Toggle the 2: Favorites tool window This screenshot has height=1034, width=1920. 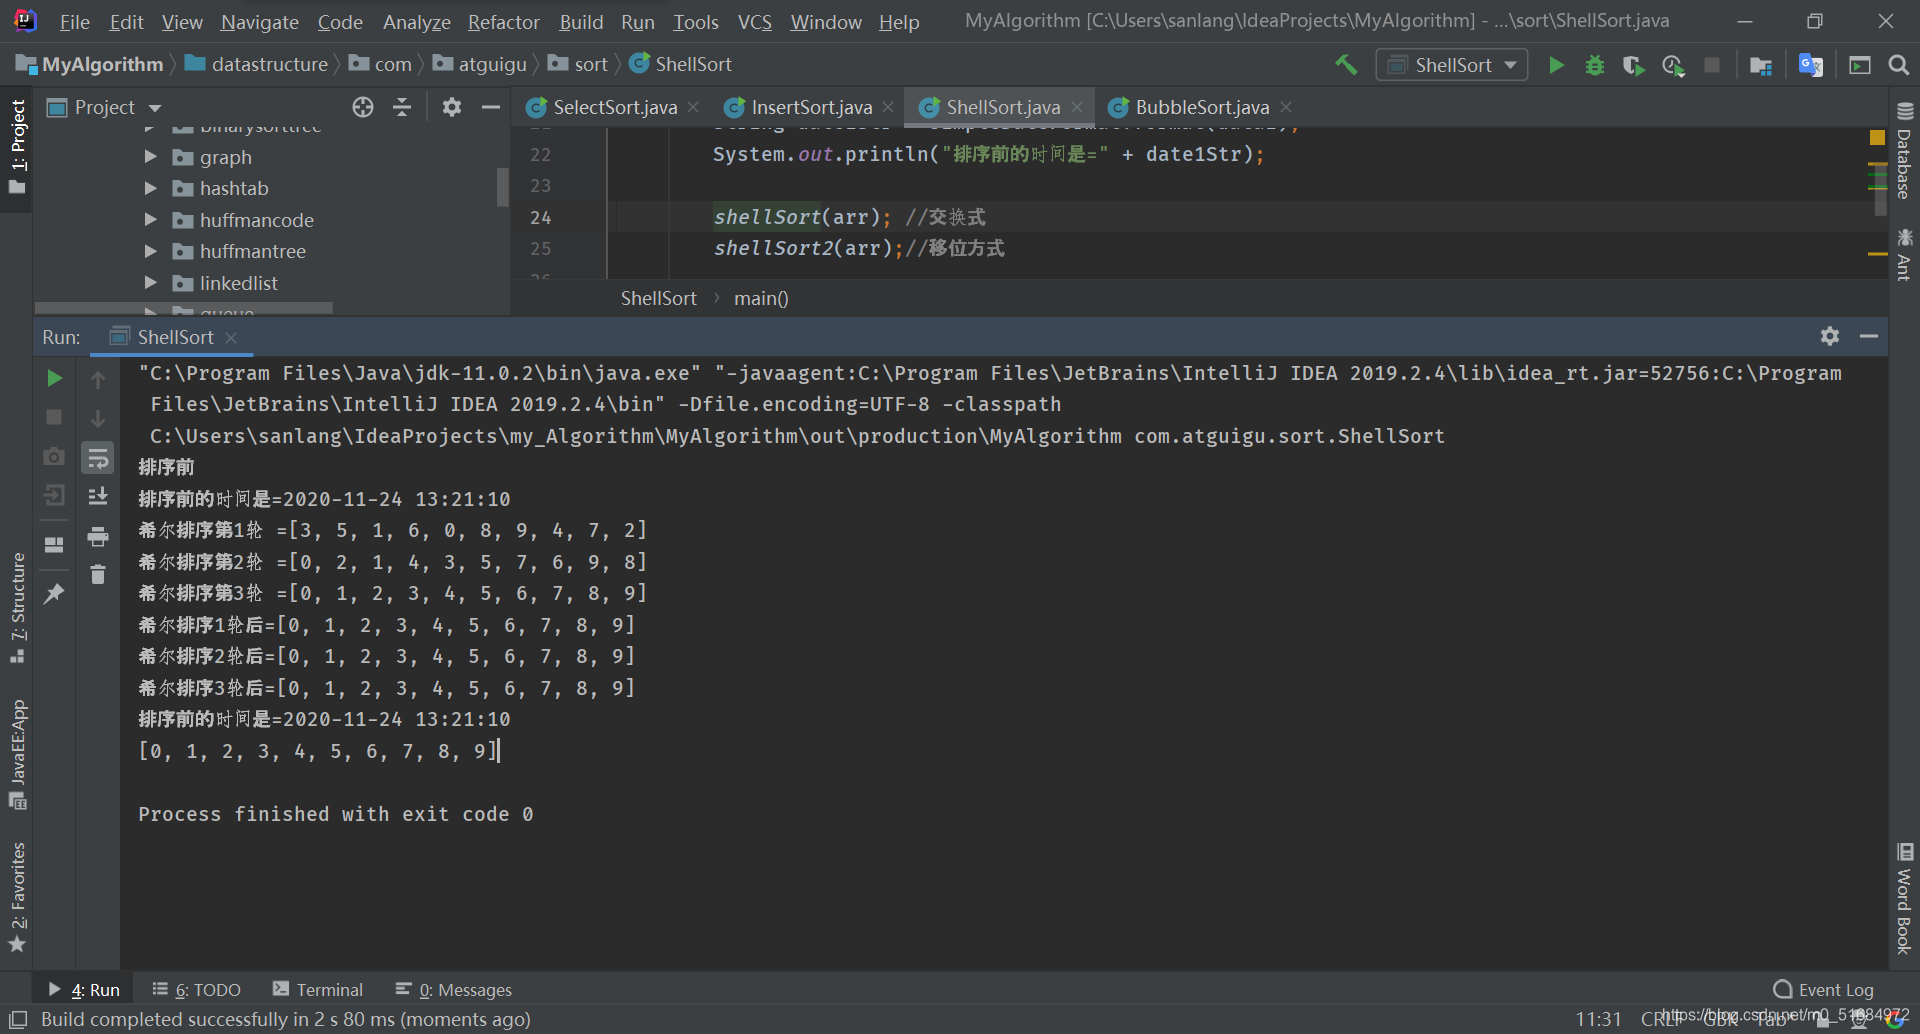coord(17,897)
